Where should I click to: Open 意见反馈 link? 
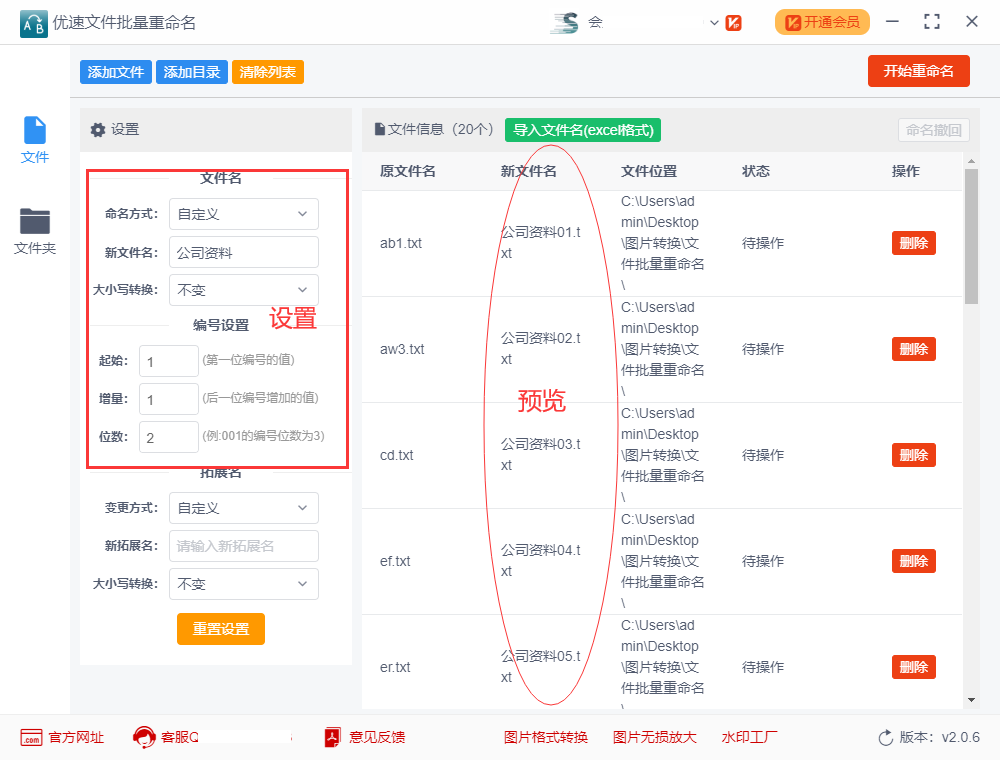point(377,738)
